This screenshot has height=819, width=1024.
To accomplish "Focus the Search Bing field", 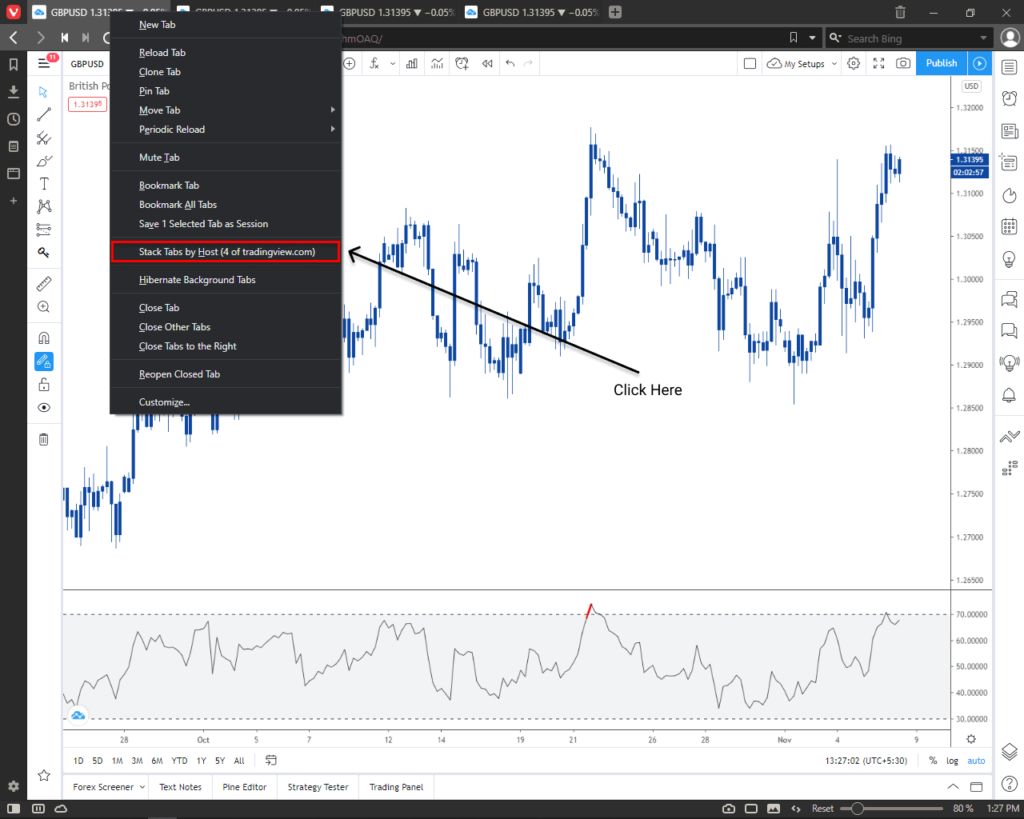I will (x=910, y=38).
